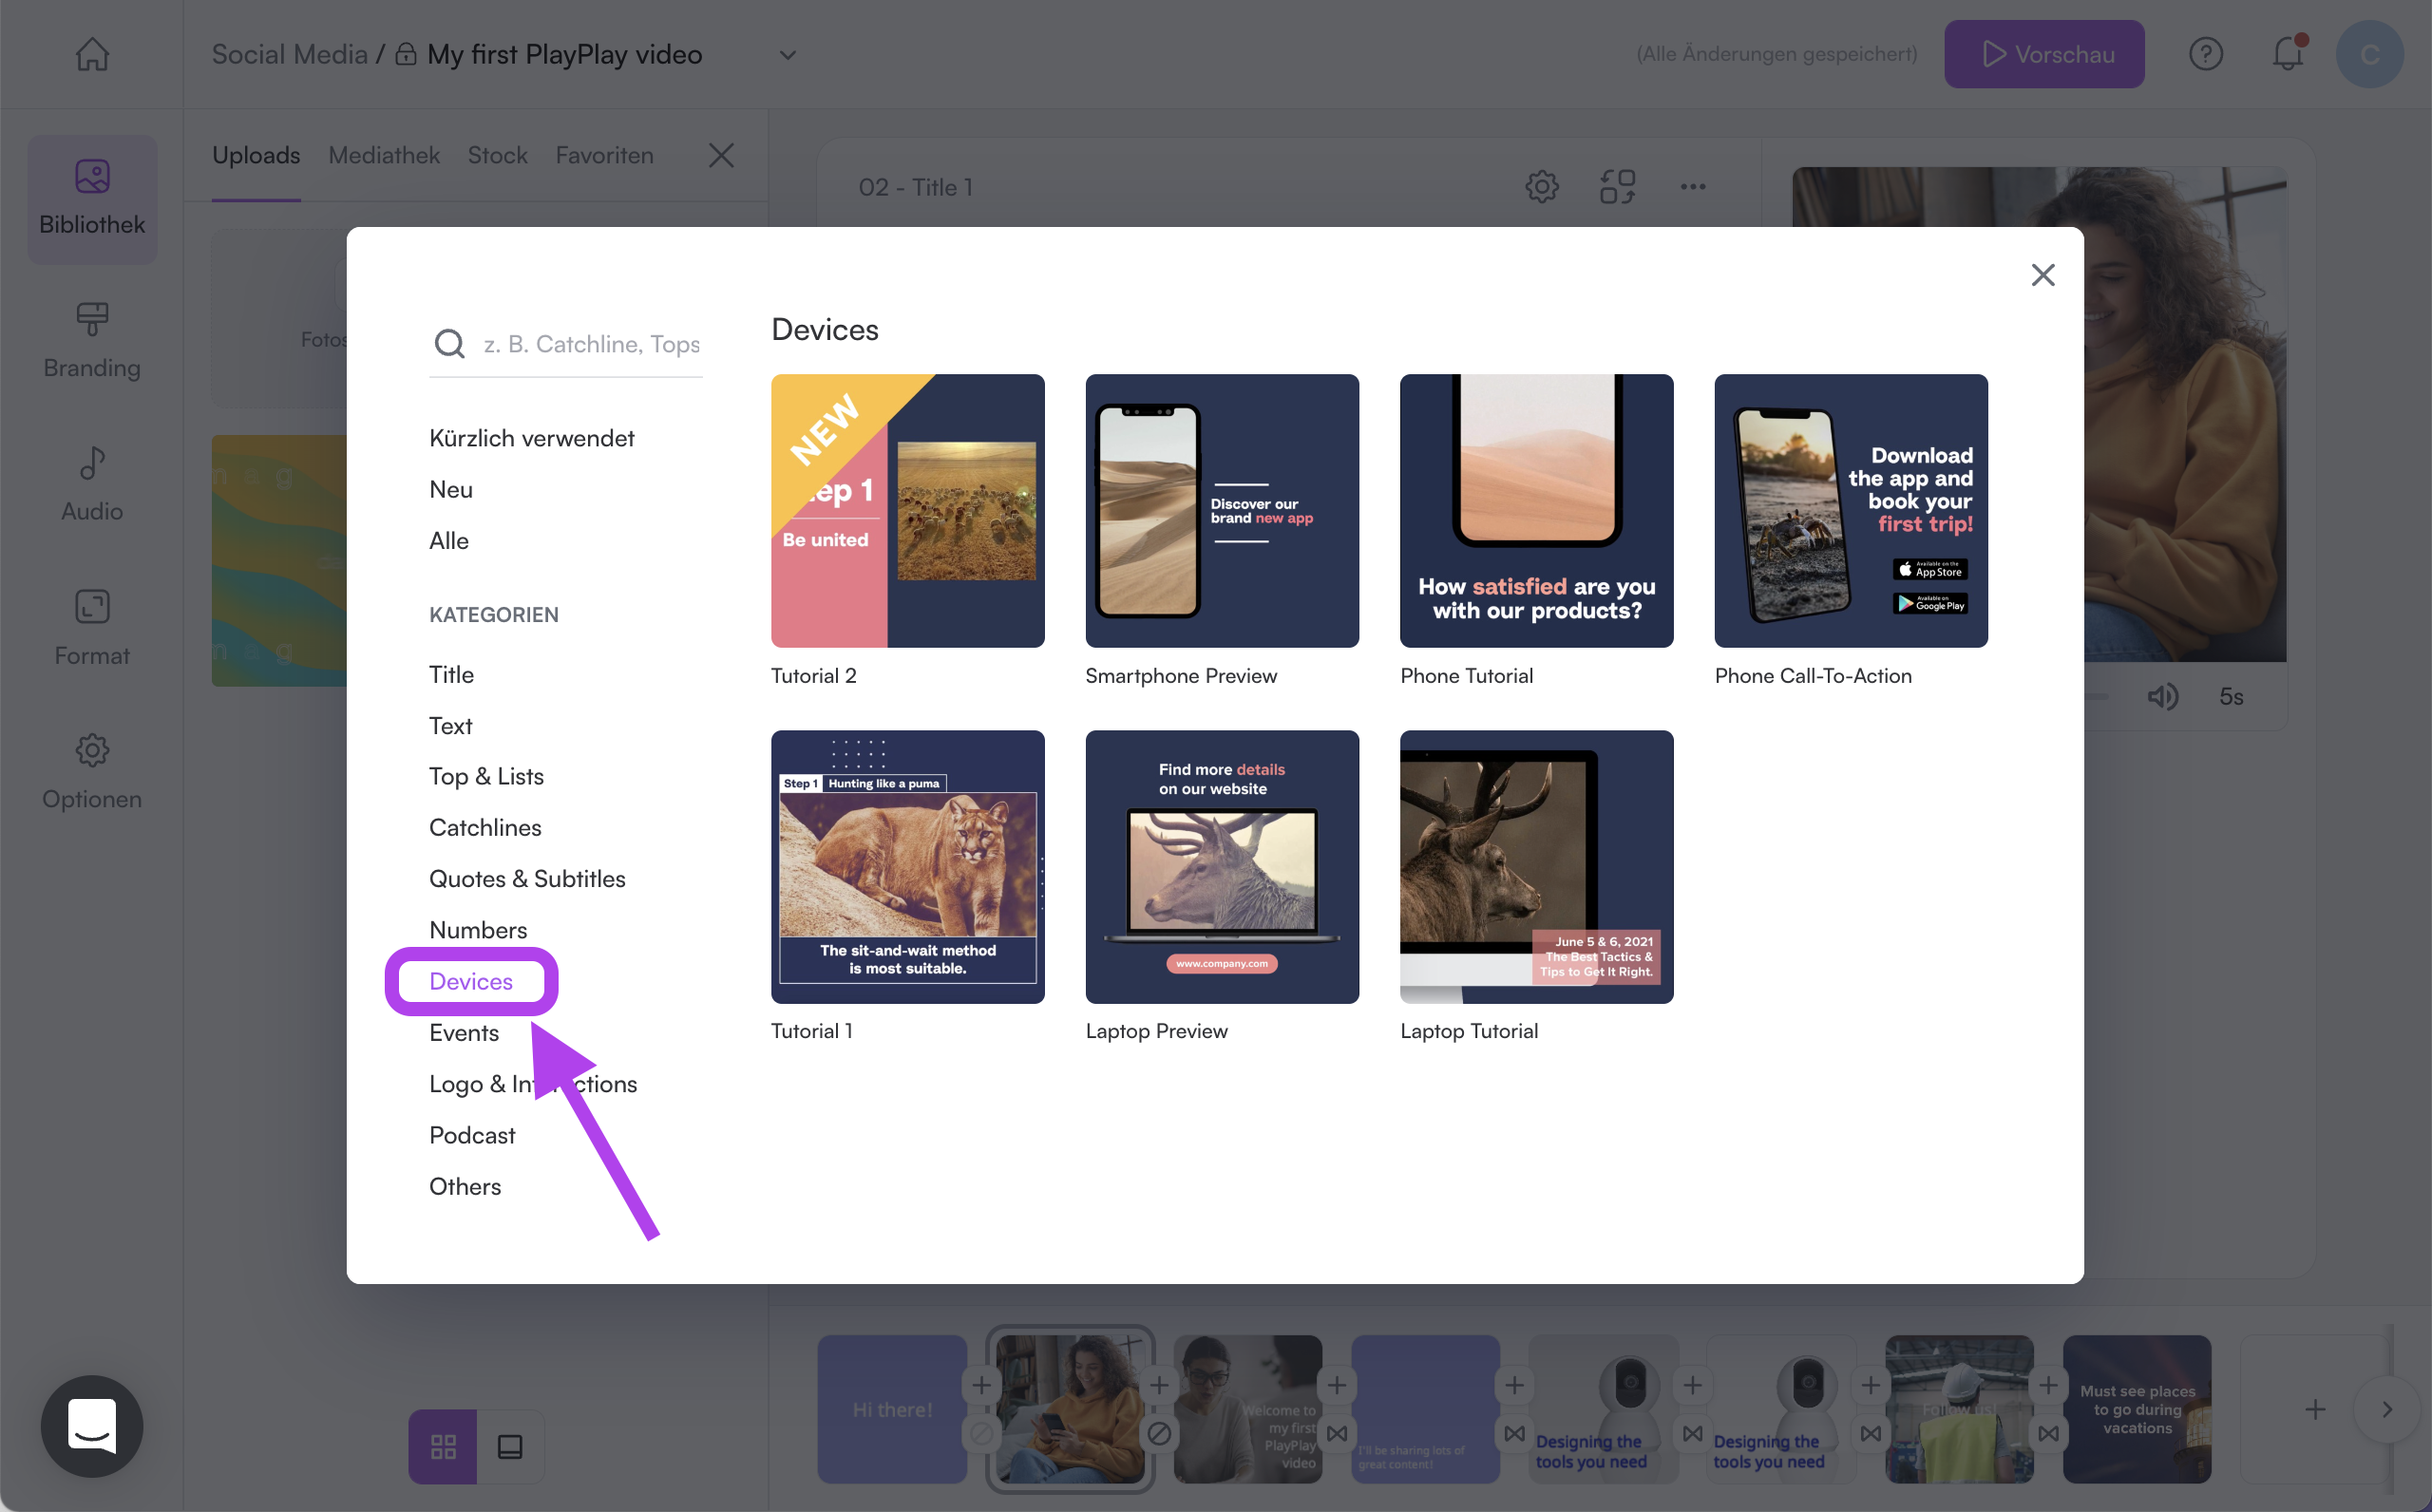Click the replace screen template icon

(x=1617, y=187)
